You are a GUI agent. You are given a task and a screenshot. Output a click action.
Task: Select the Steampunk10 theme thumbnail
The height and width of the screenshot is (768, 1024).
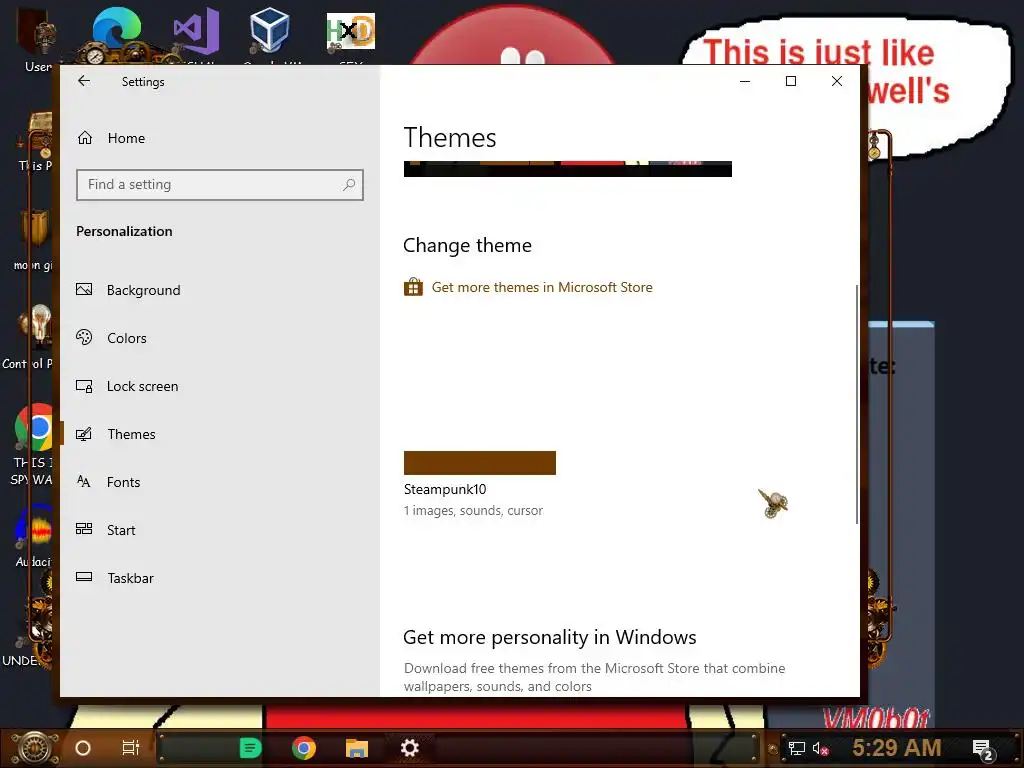[x=479, y=462]
